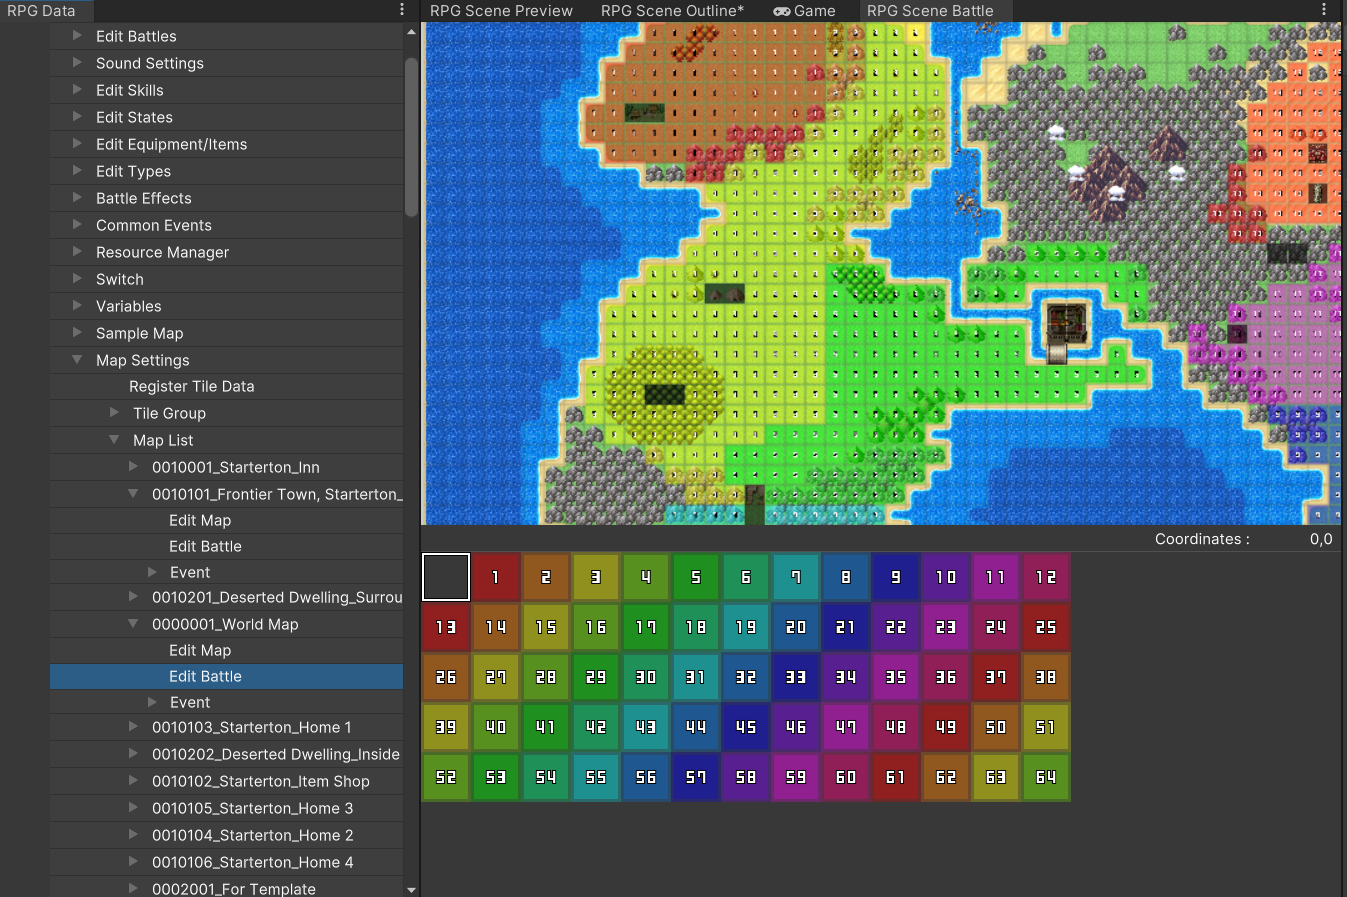Select 0010106_Starterton_Home 4 map
The height and width of the screenshot is (897, 1347).
(x=226, y=862)
